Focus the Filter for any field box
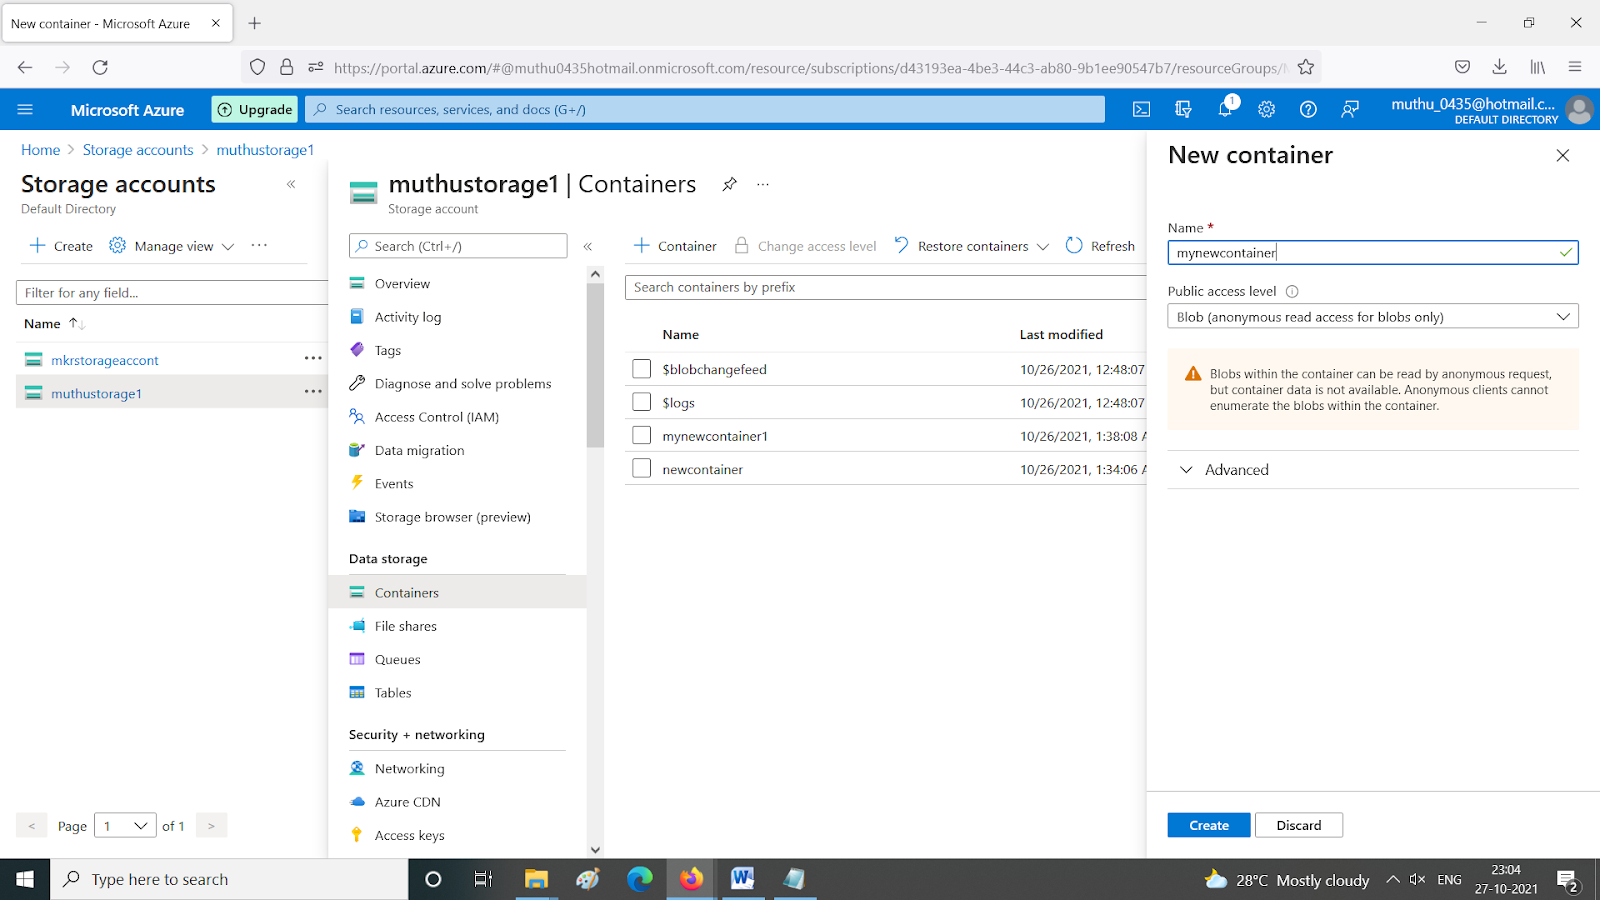This screenshot has width=1600, height=900. coord(172,293)
